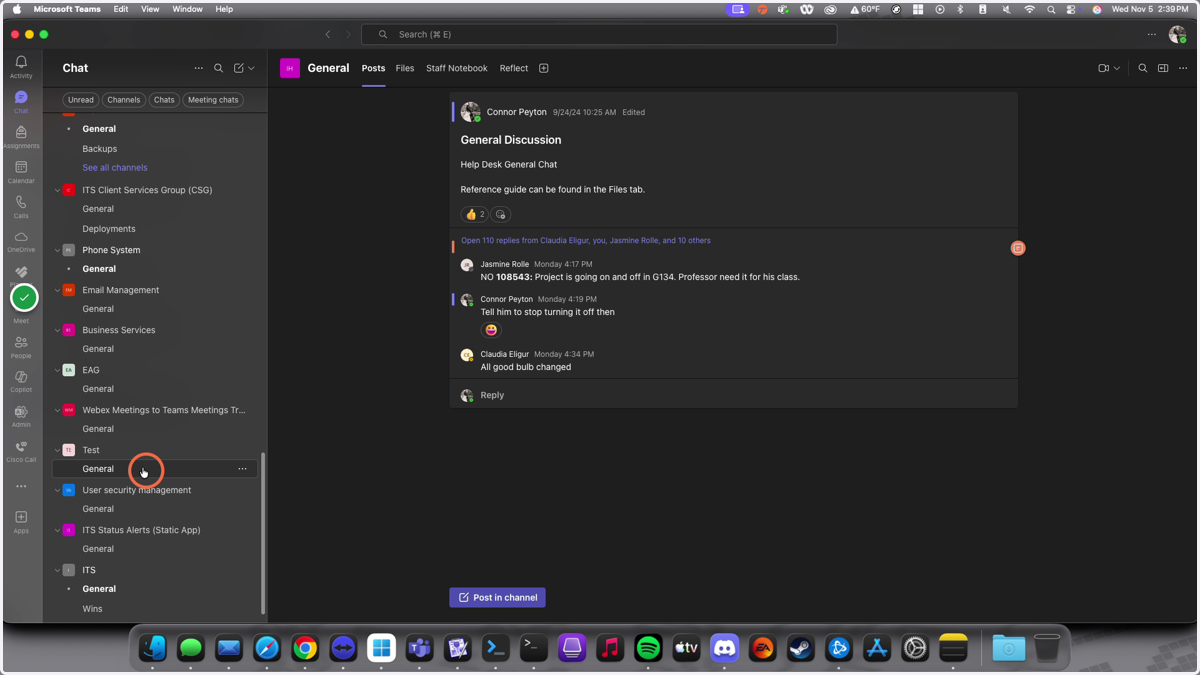Select the Deployments channel
The image size is (1200, 675).
tap(109, 229)
